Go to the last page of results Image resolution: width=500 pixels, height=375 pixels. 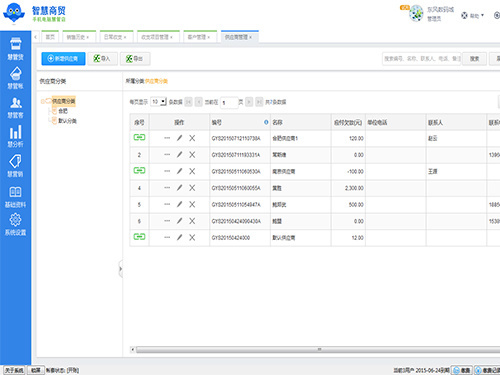point(259,102)
